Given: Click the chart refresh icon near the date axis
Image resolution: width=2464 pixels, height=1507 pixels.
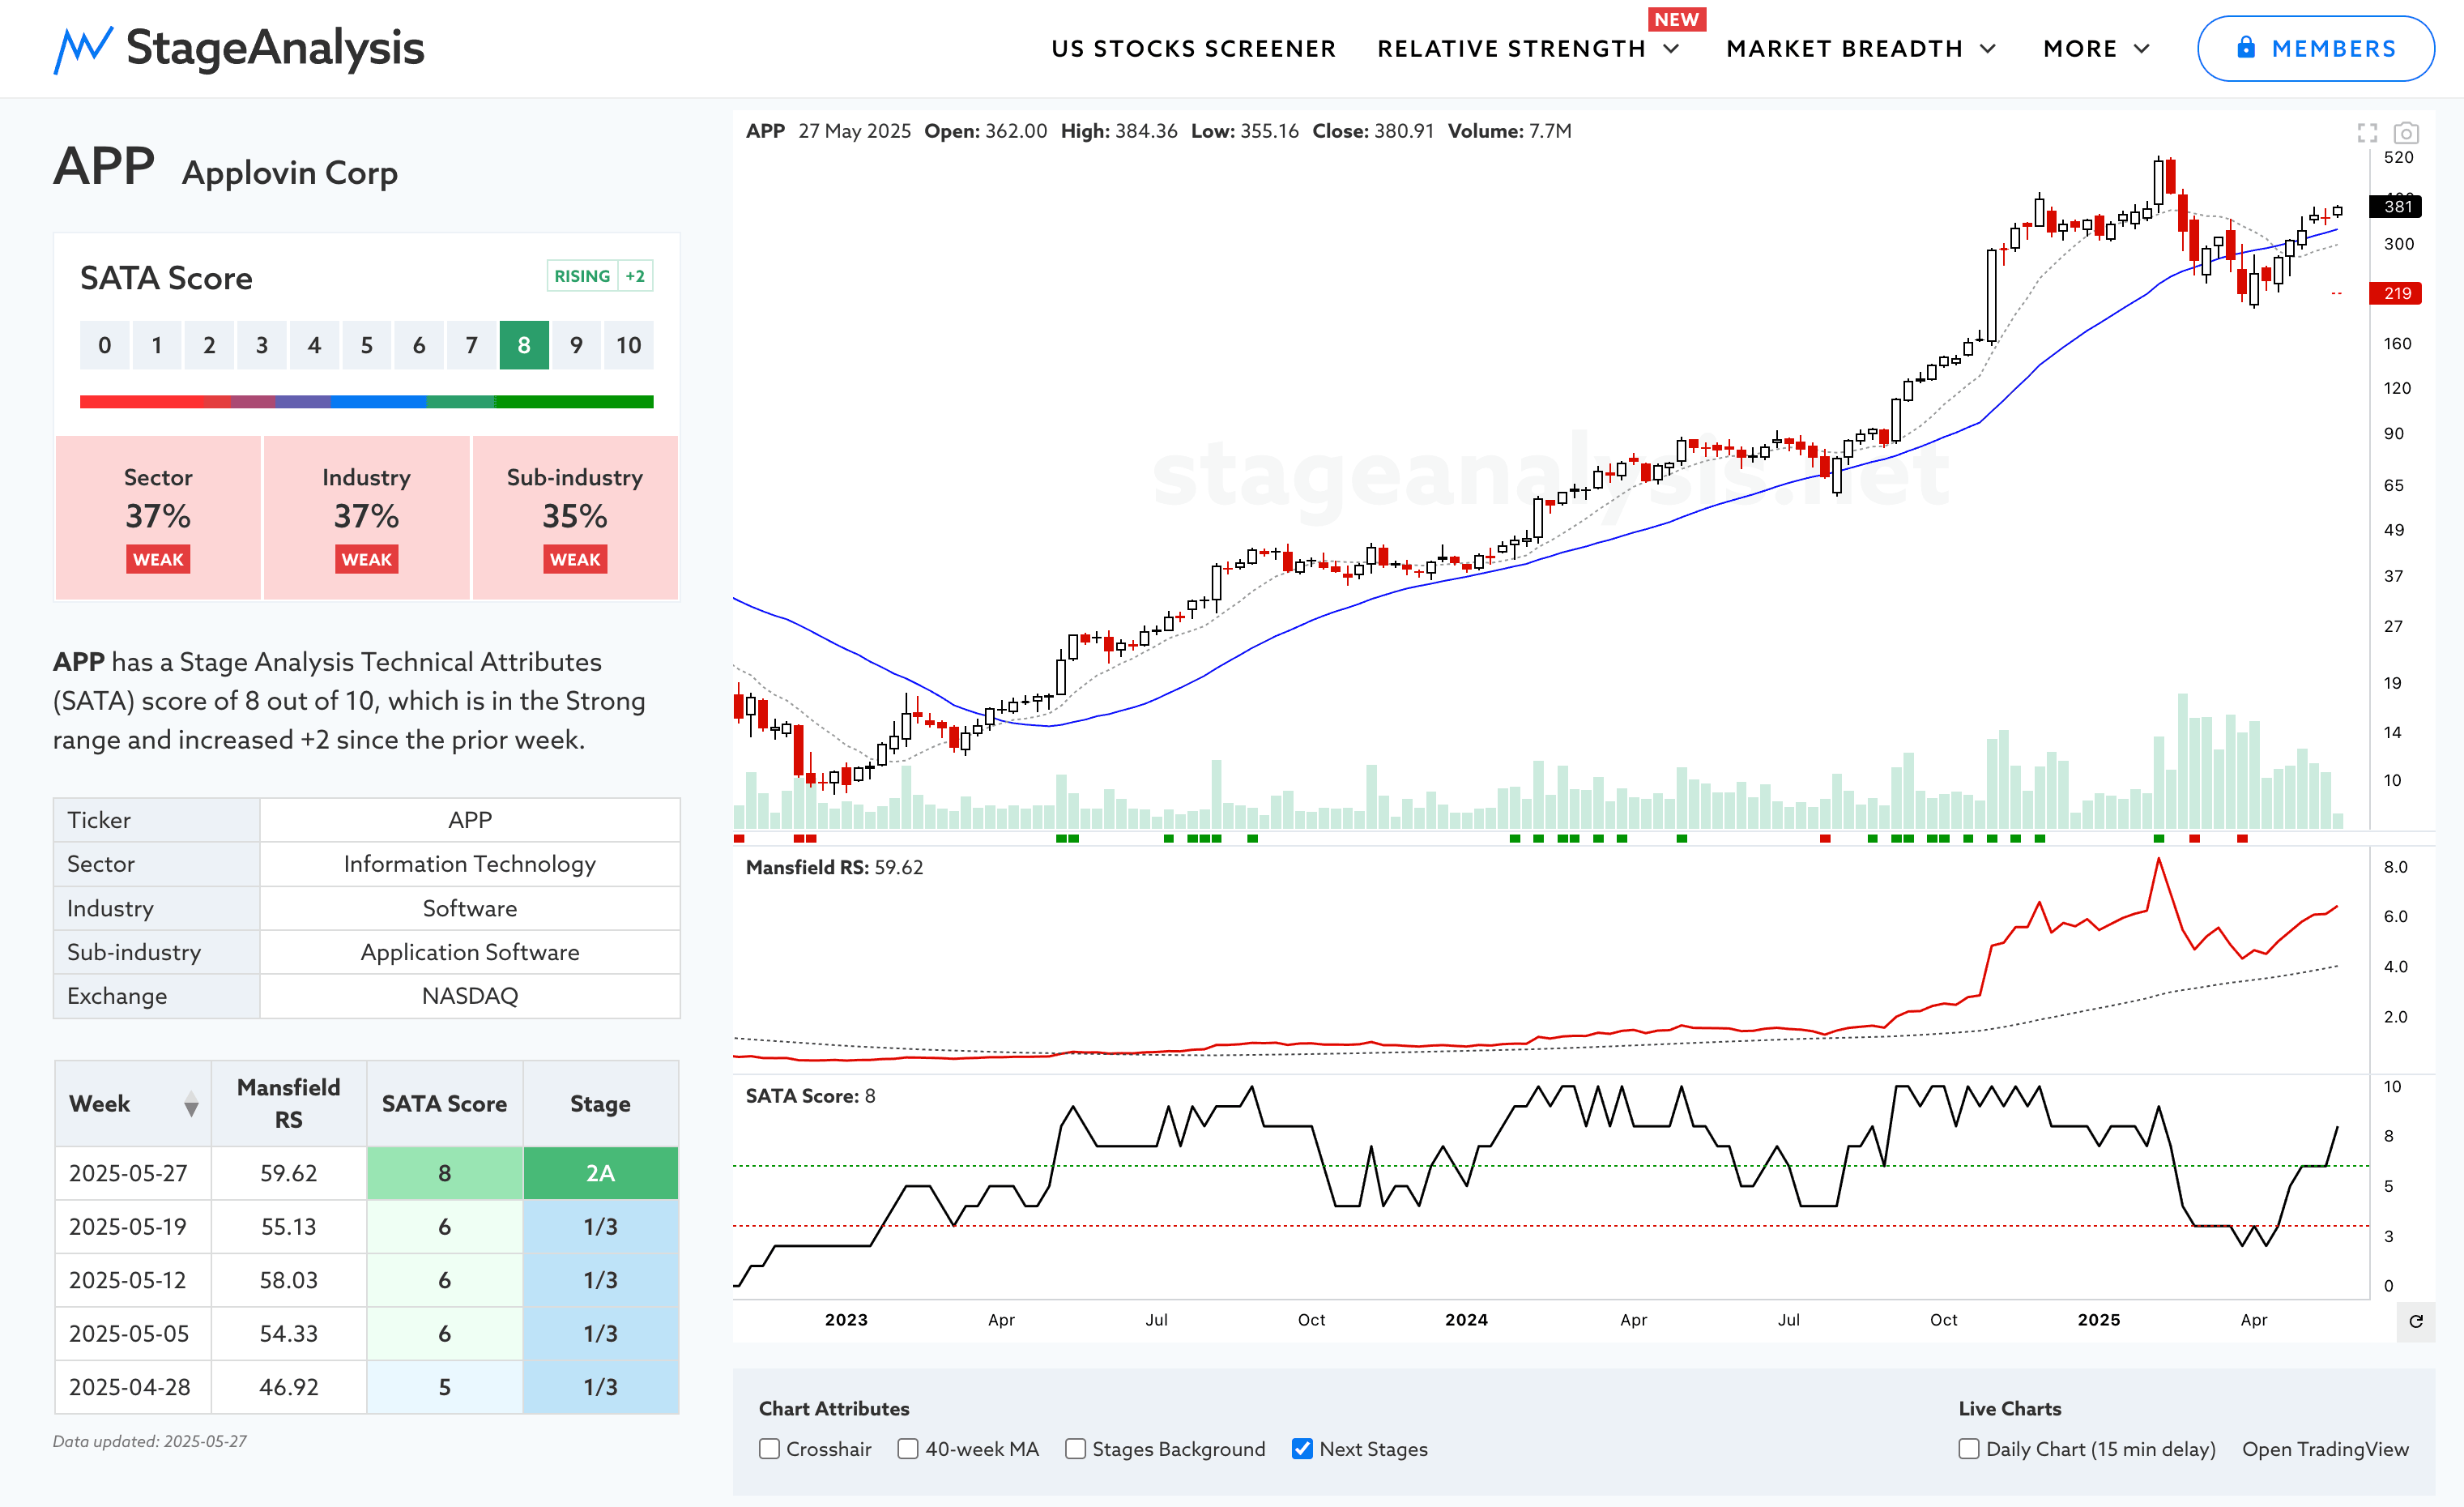Looking at the screenshot, I should [2416, 1322].
